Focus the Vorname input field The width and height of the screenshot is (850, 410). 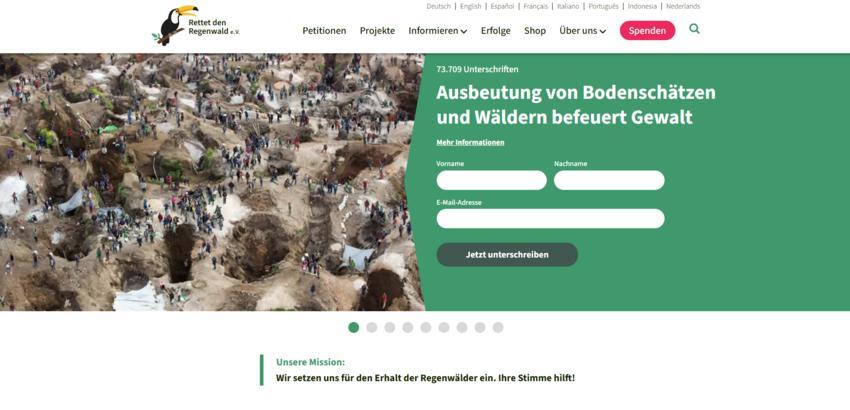click(x=492, y=180)
